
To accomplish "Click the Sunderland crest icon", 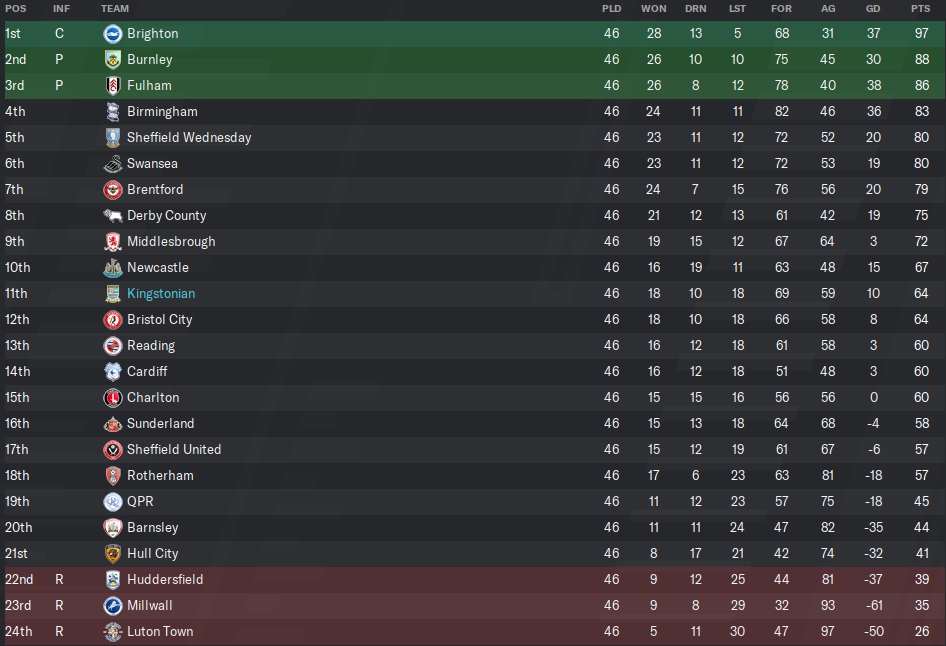I will tap(113, 423).
